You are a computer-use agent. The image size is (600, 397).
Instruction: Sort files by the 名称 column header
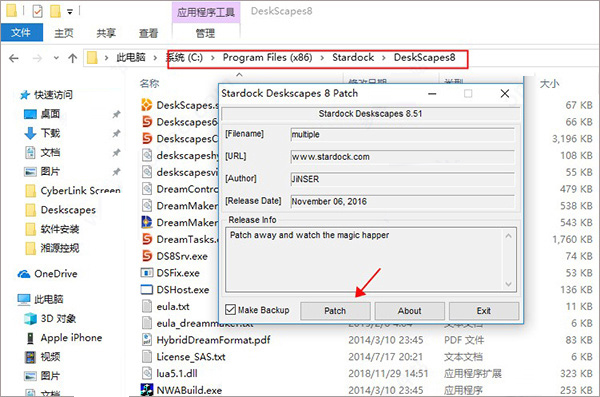pyautogui.click(x=150, y=83)
